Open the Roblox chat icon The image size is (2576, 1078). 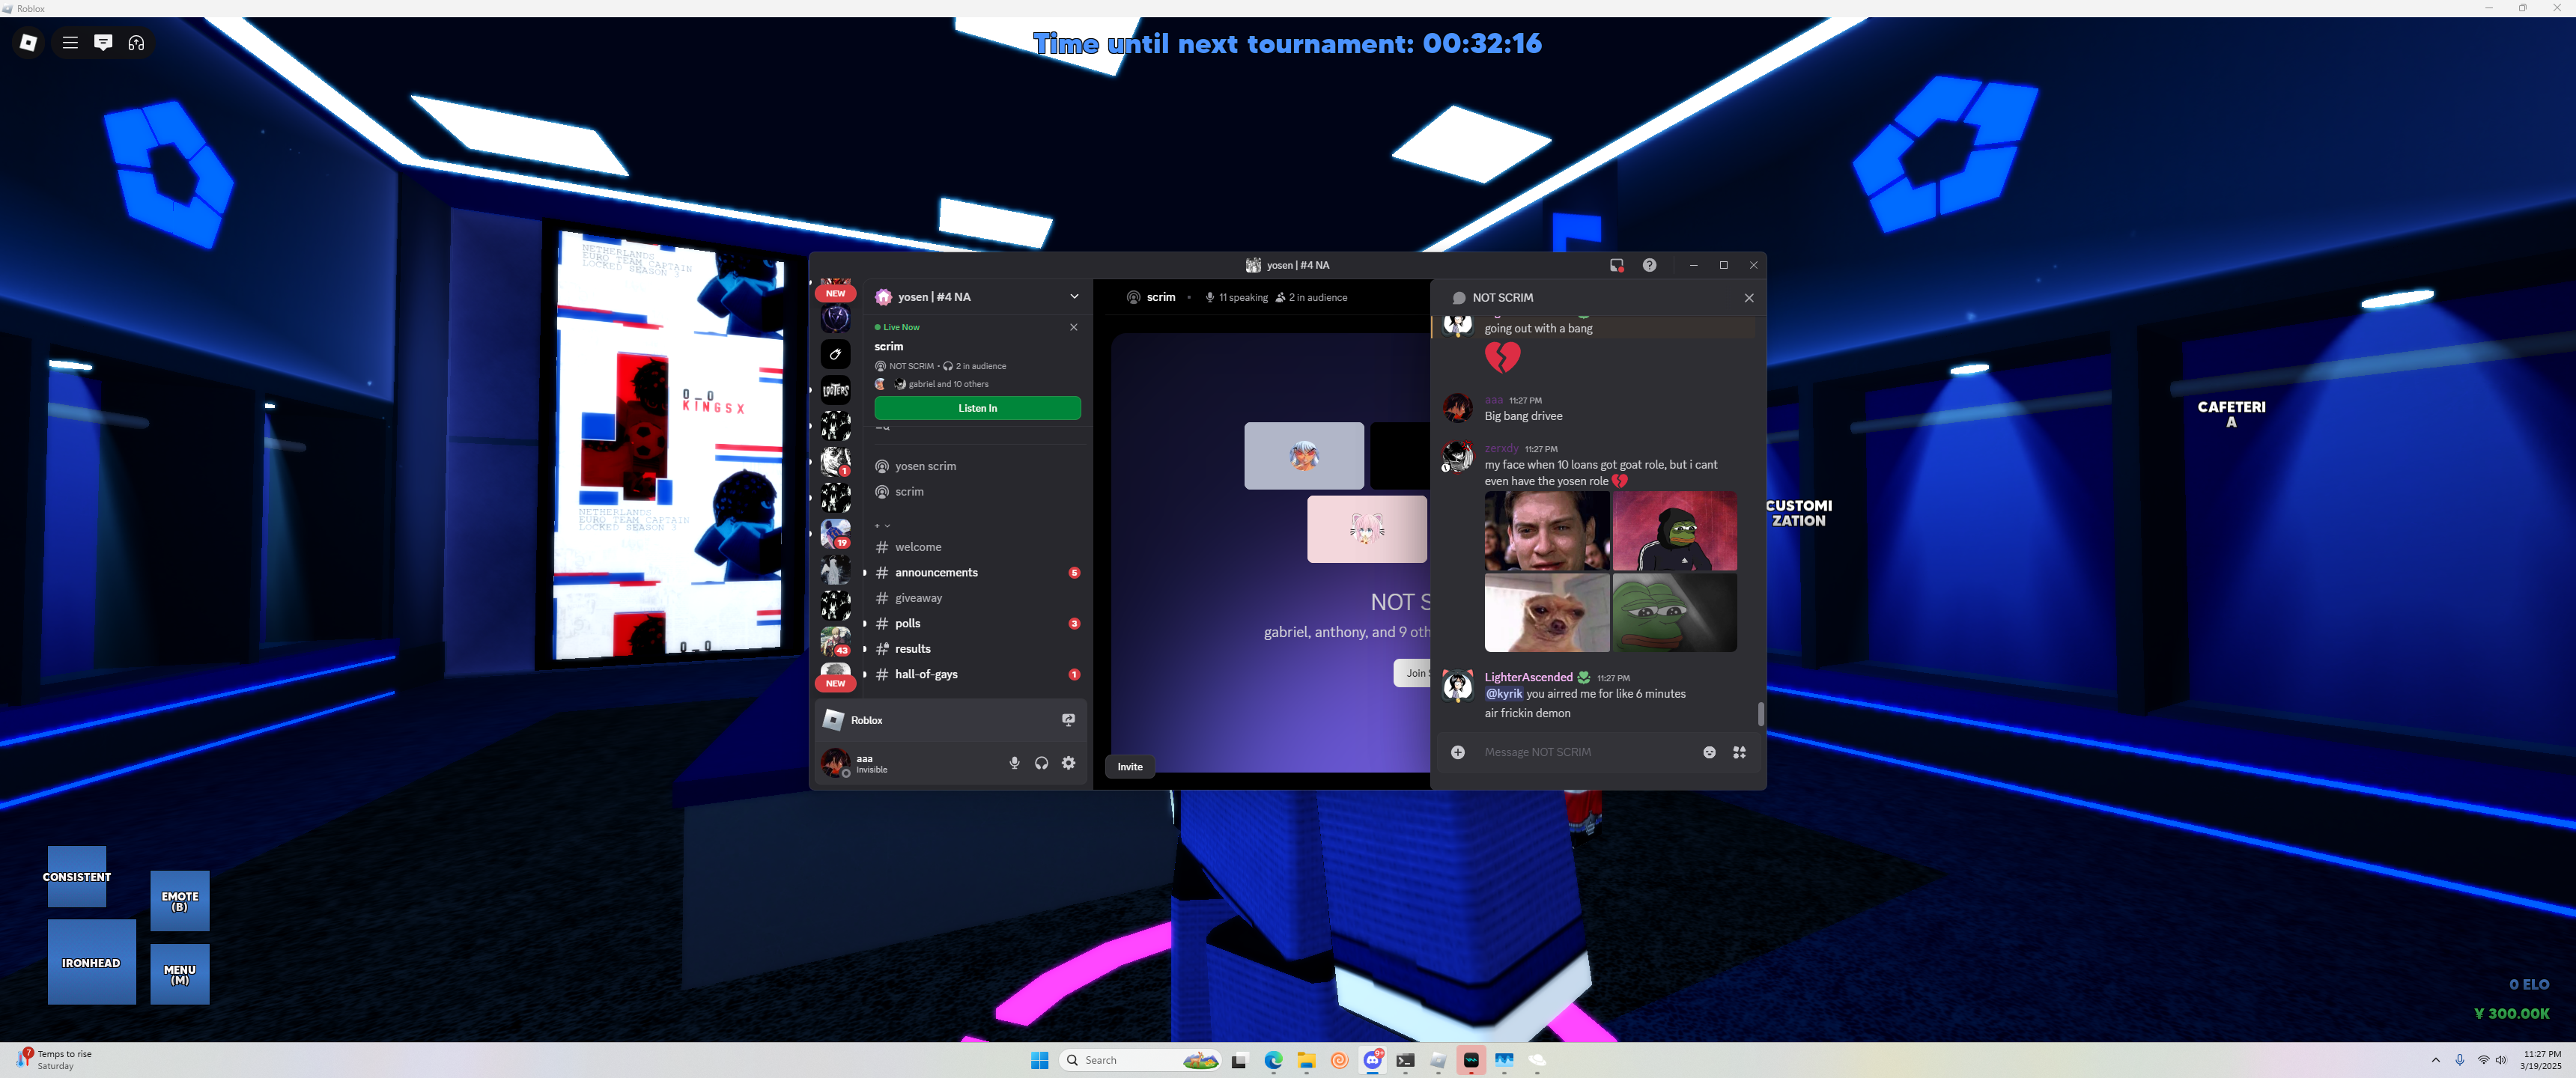(103, 42)
